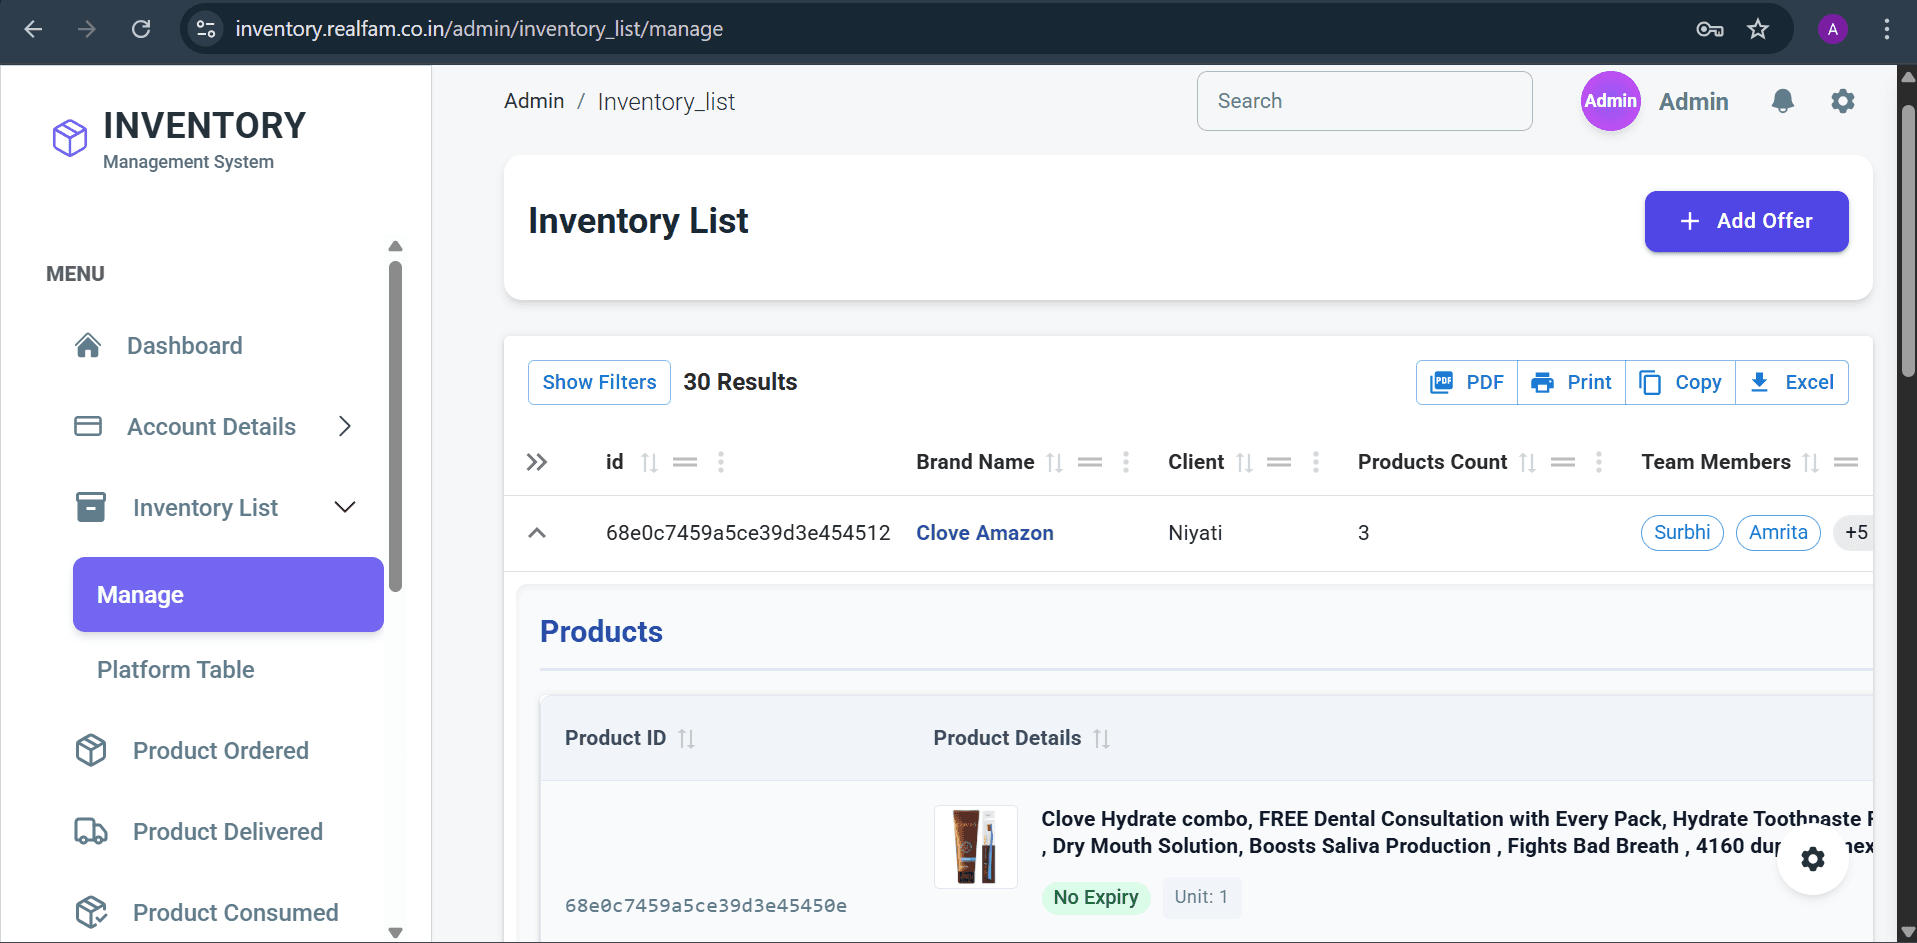Click the Inventory box logo icon

[68, 137]
